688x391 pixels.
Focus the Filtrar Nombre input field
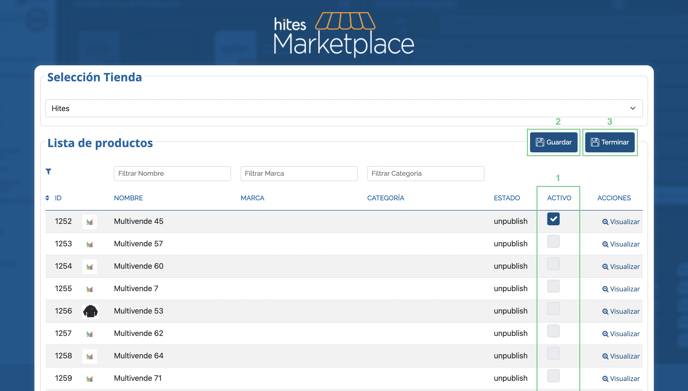coord(172,173)
